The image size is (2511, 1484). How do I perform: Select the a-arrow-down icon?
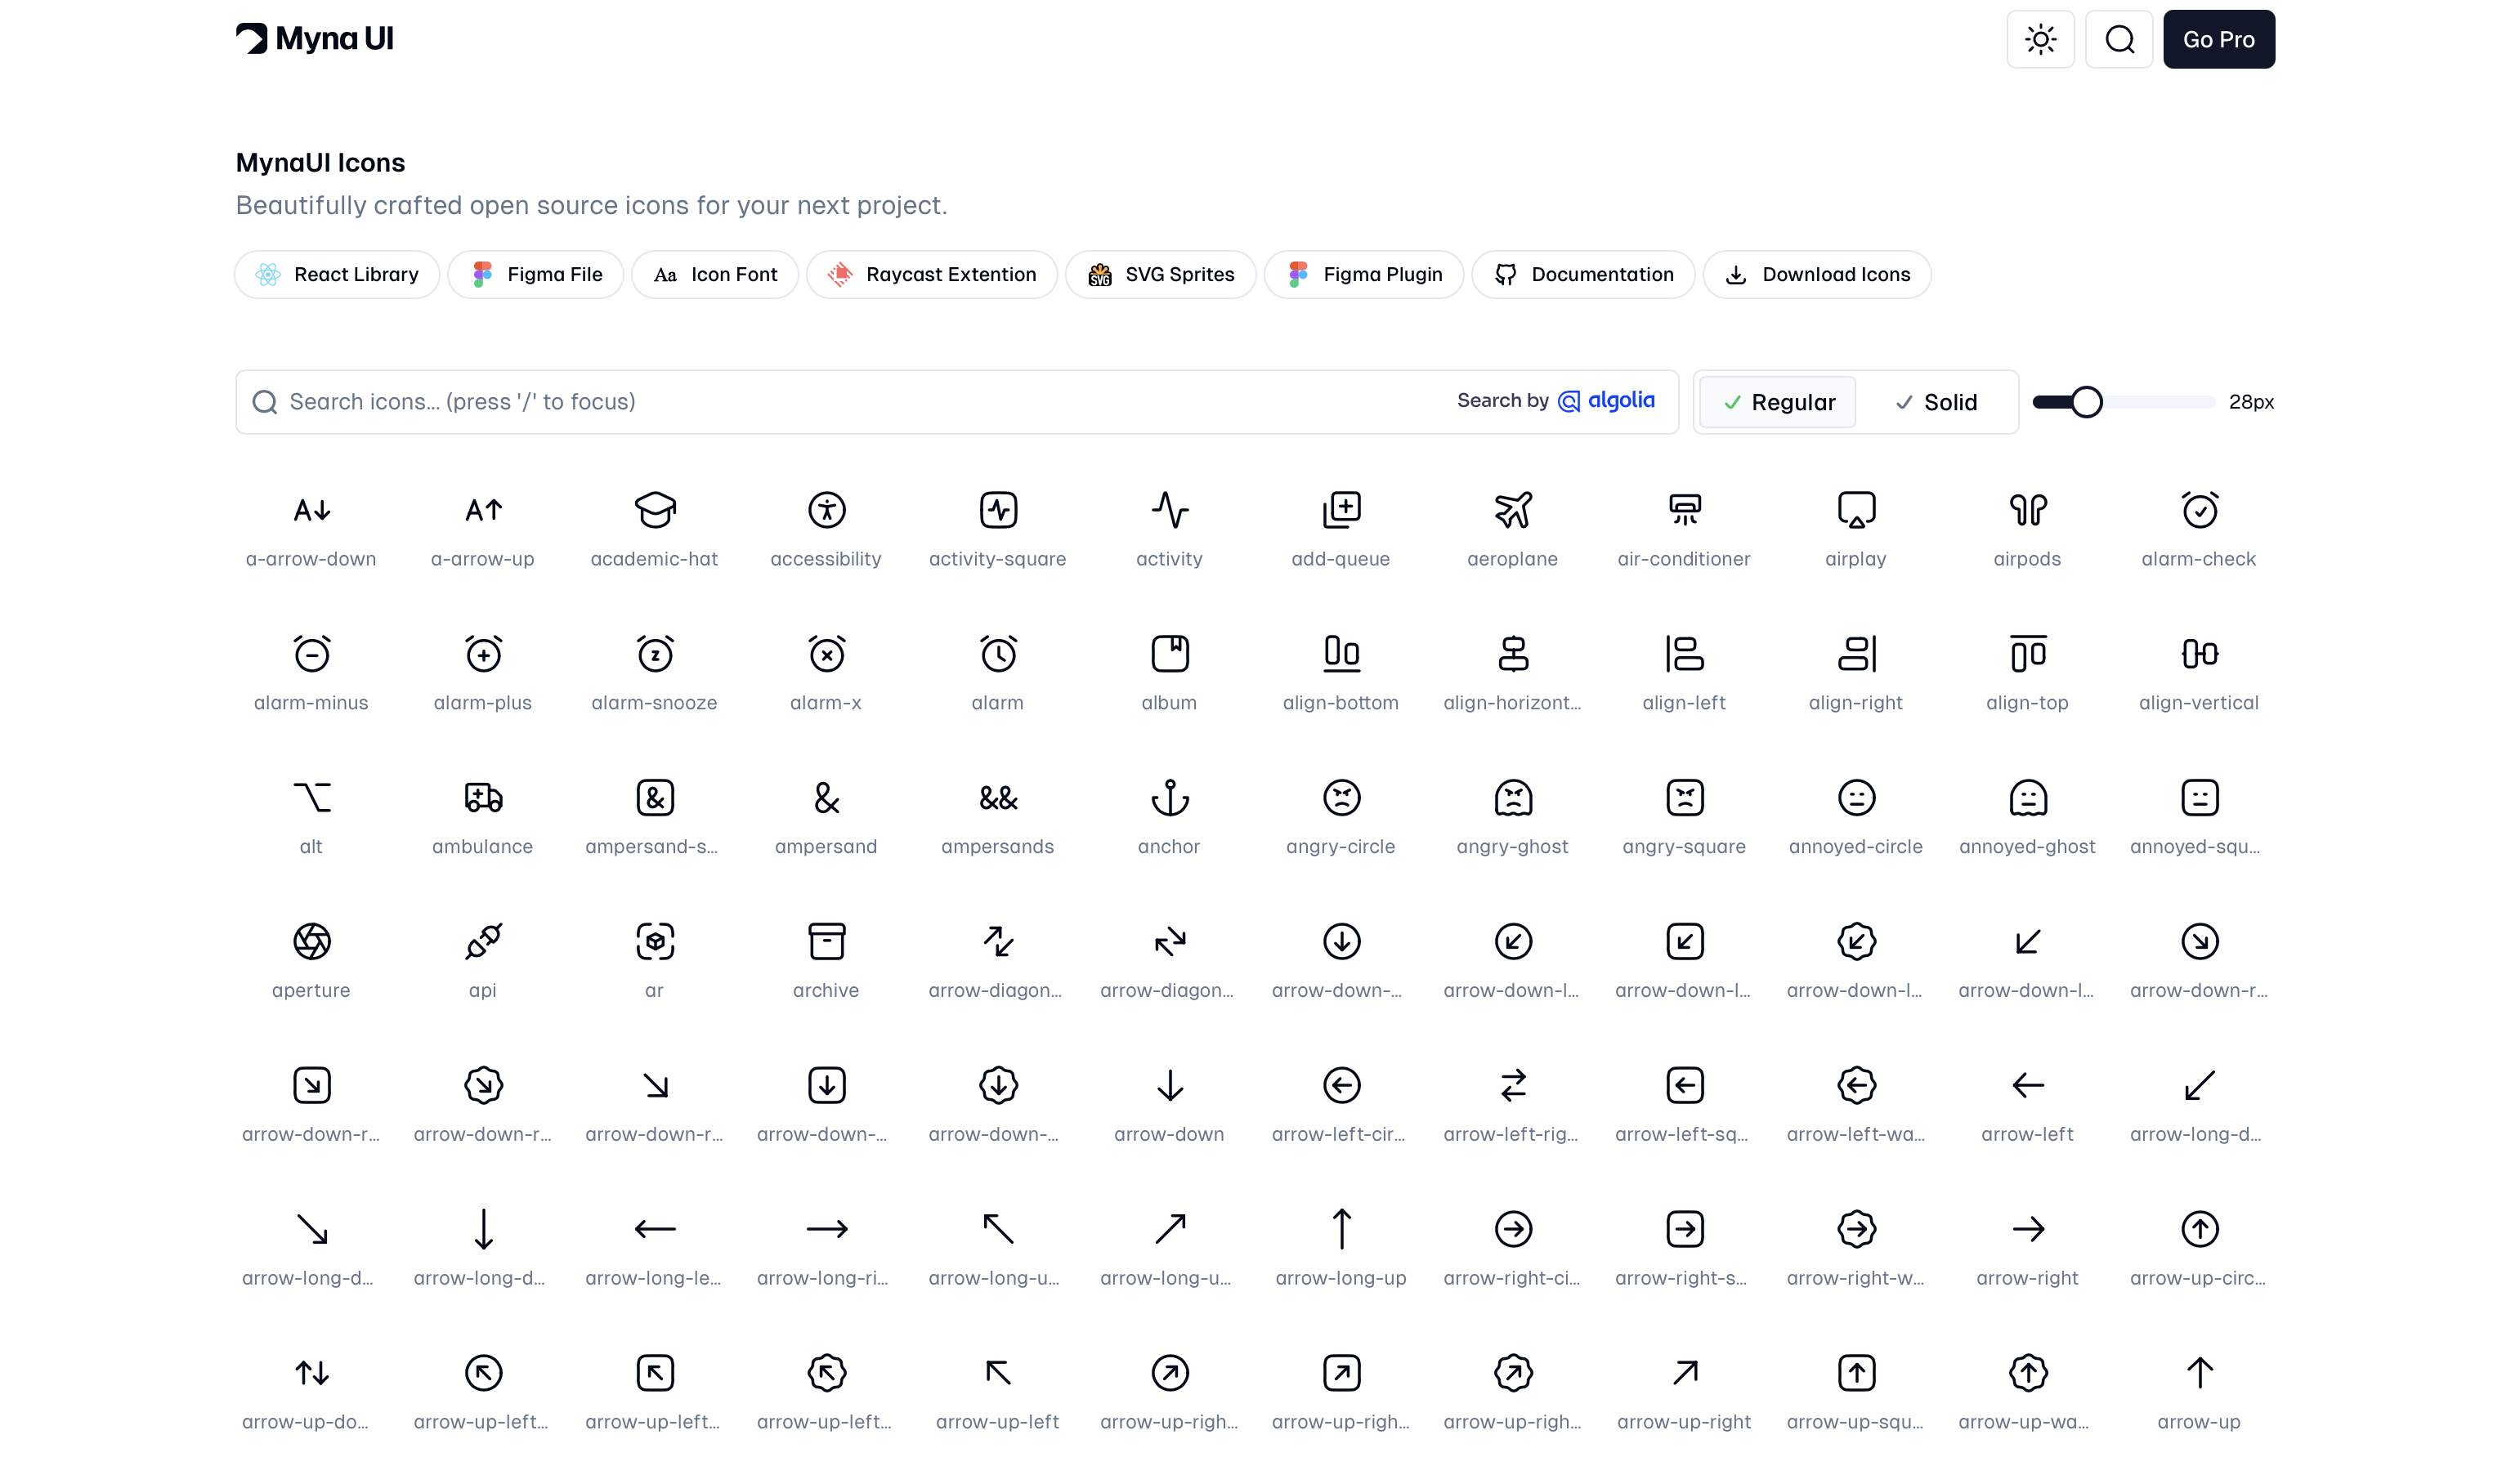coord(311,510)
